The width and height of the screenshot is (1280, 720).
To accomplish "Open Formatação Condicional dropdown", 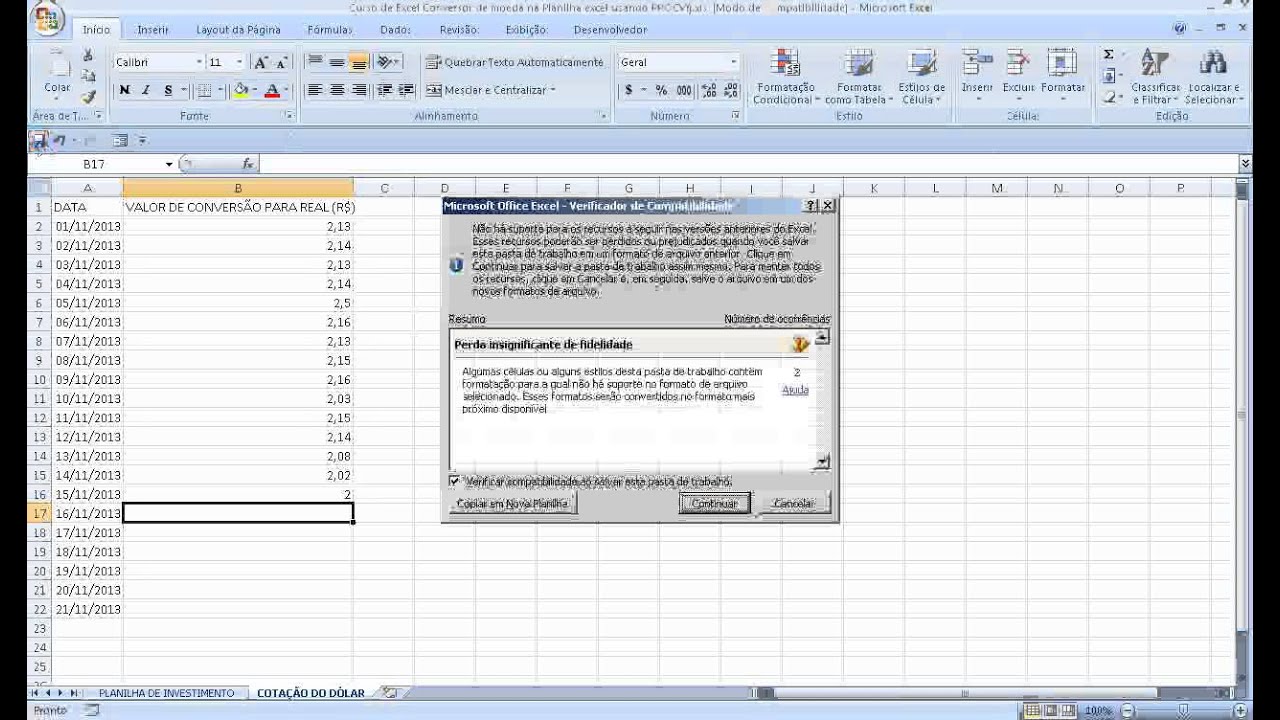I will (786, 76).
